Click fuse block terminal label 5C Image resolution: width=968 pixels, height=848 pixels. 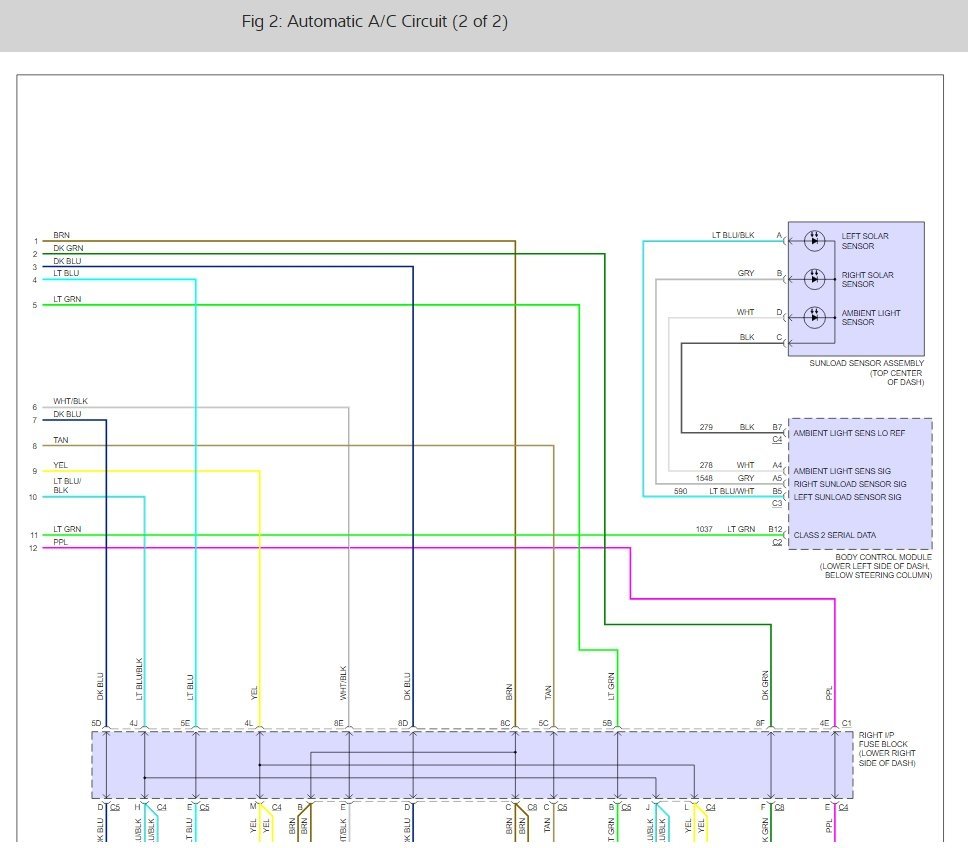(543, 723)
